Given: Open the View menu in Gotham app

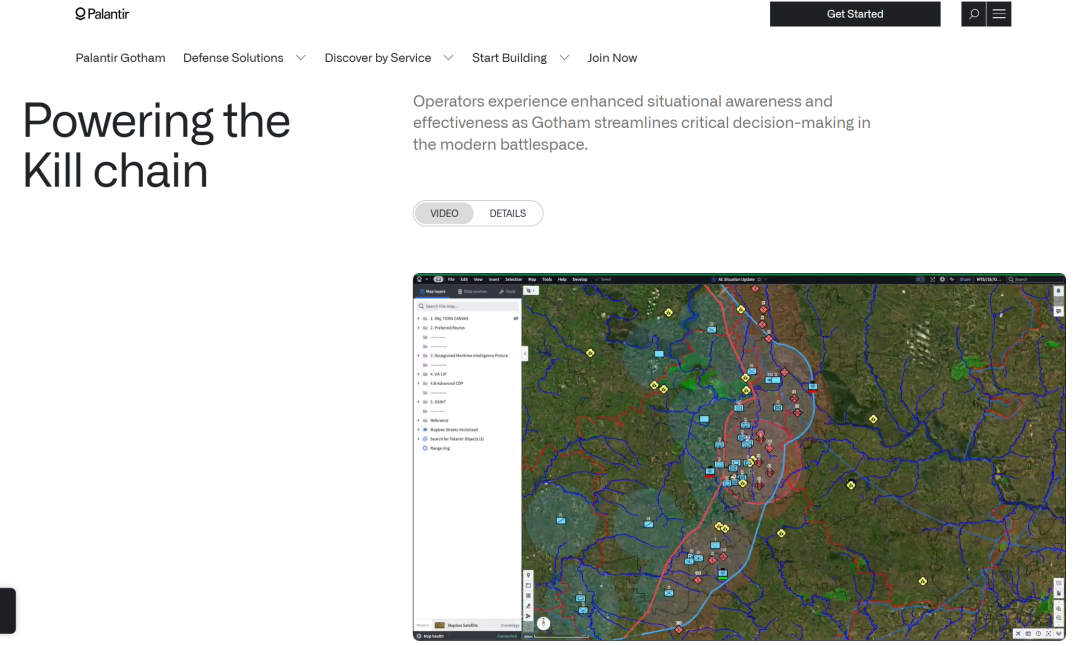Looking at the screenshot, I should [x=478, y=280].
